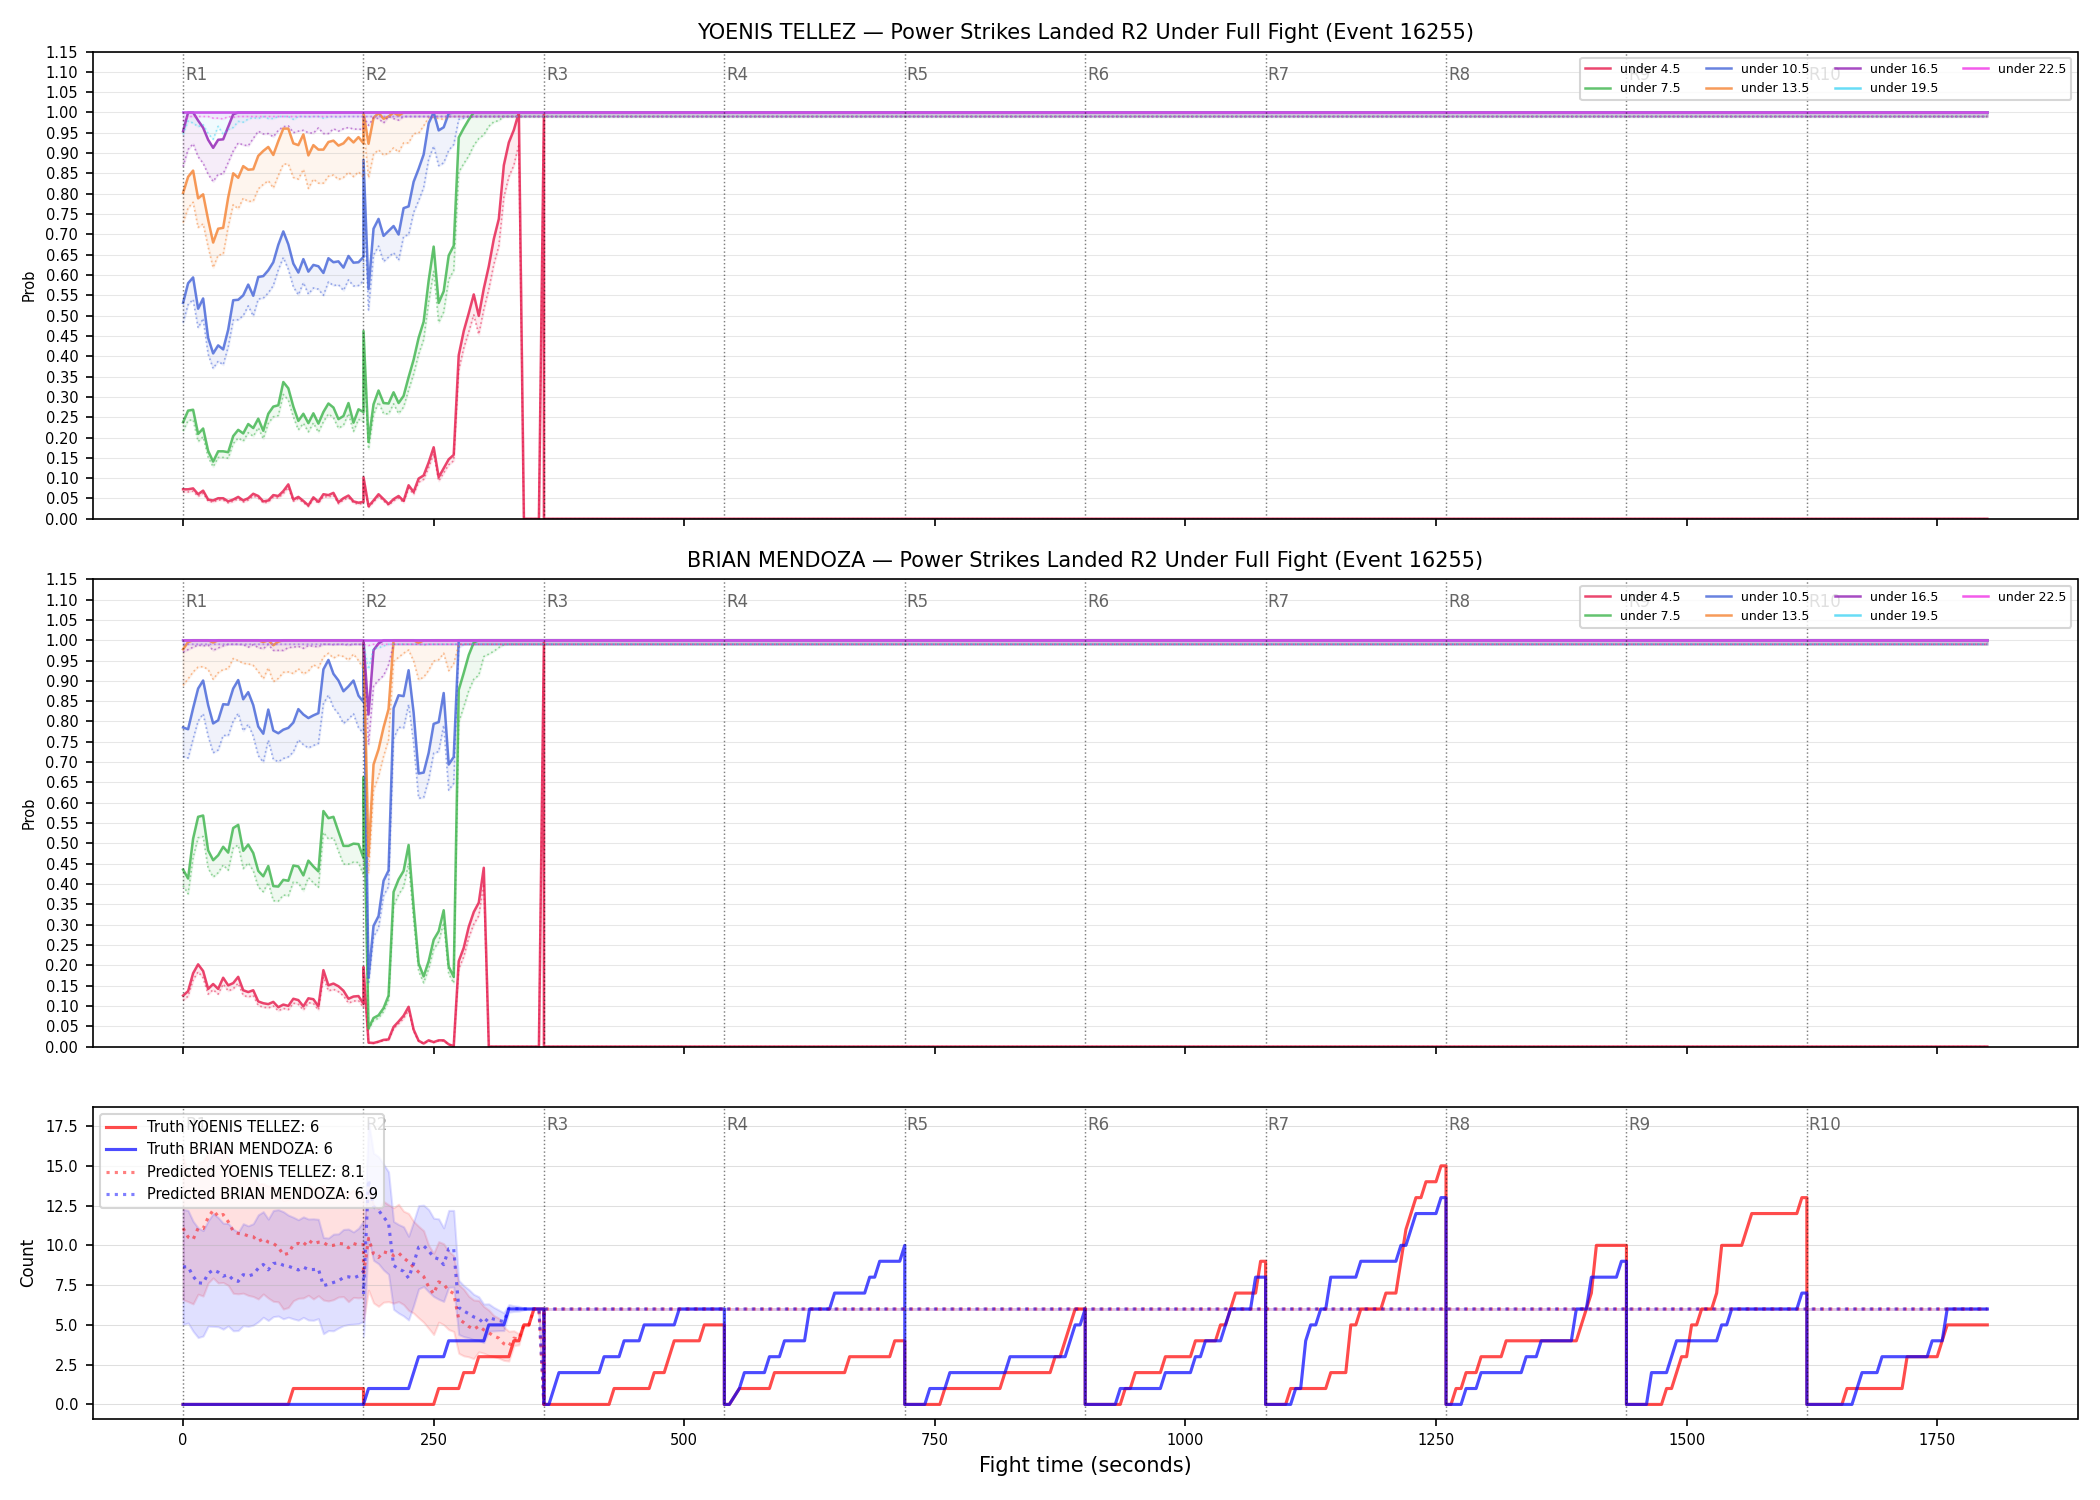
Task: Click 'under 22.5' legend entry in top chart
Action: coord(2014,69)
